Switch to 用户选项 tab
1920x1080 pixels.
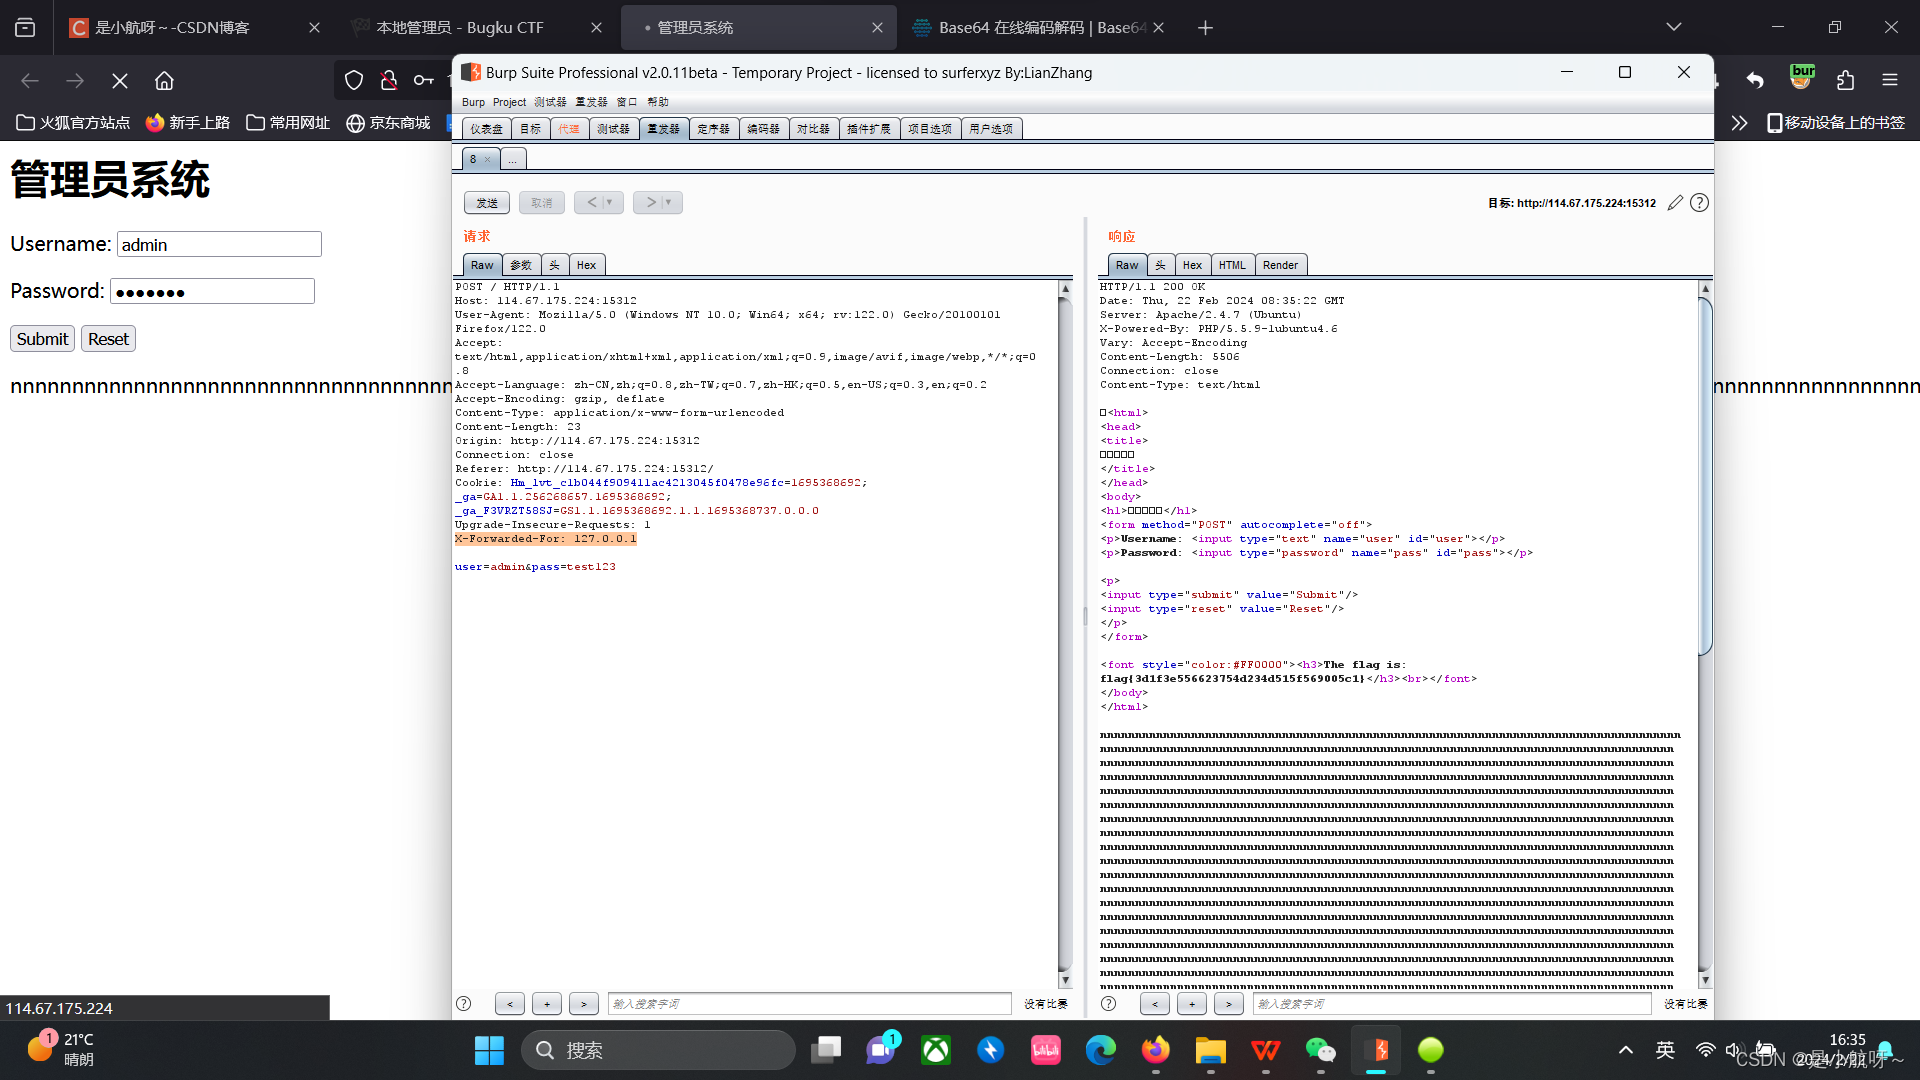point(991,129)
